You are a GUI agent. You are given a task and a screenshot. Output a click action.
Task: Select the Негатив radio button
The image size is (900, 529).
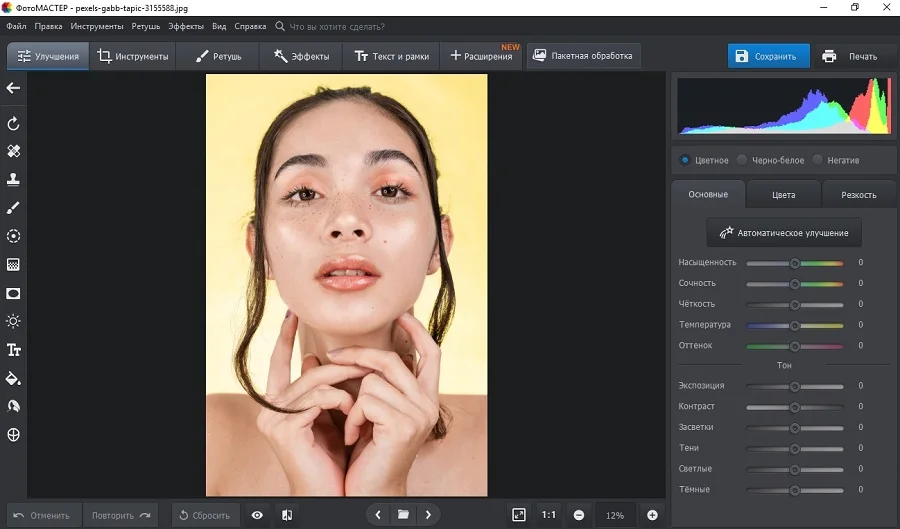(817, 160)
